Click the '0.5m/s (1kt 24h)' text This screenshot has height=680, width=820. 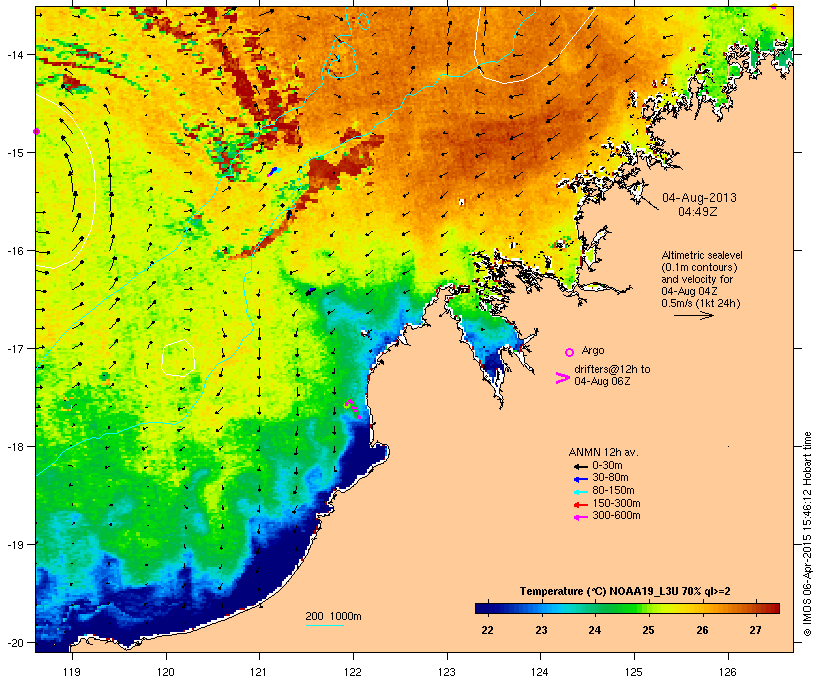click(x=701, y=303)
